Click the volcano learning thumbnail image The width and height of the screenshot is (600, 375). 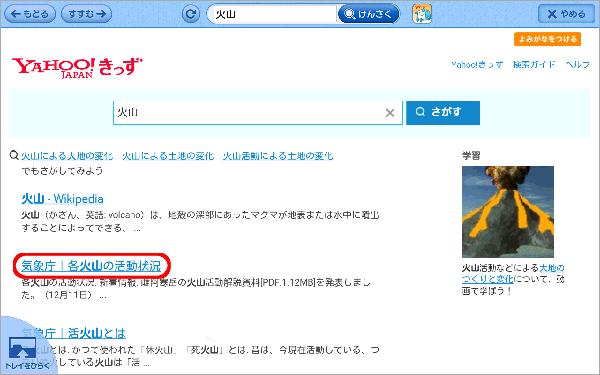pyautogui.click(x=508, y=212)
